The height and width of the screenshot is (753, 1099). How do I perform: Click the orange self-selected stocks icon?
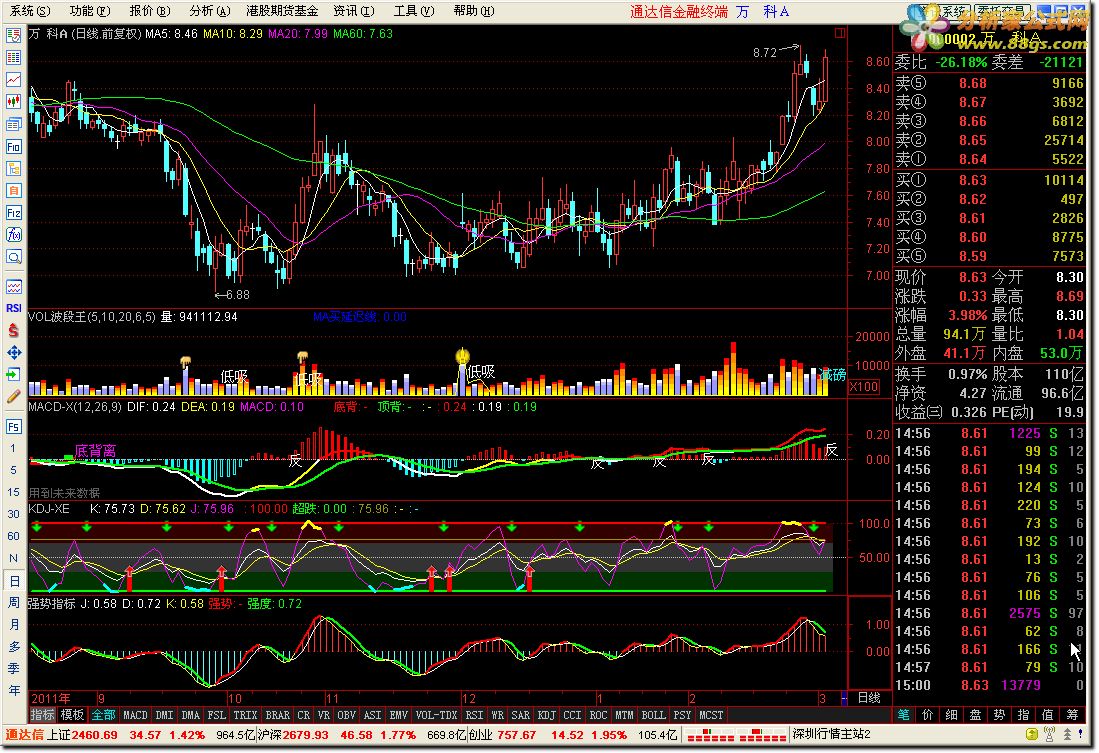tap(13, 190)
